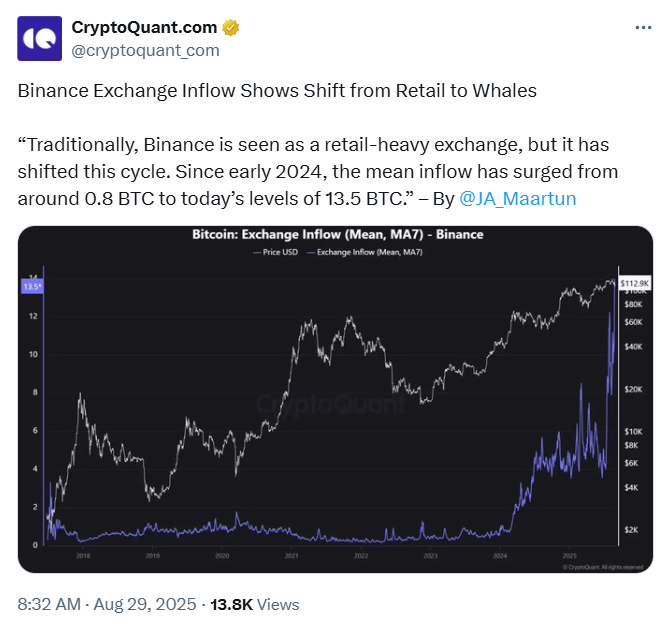Viewport: 666px width, 619px height.
Task: Click the CryptoQuant profile avatar logo
Action: [x=40, y=39]
